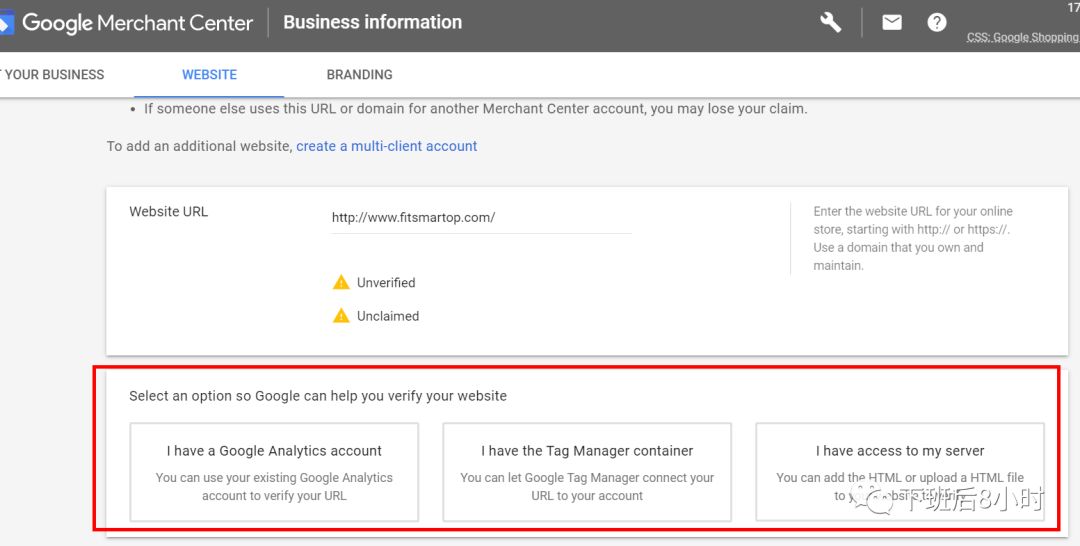Focus the Website URL input field
This screenshot has width=1080, height=546.
tap(481, 217)
